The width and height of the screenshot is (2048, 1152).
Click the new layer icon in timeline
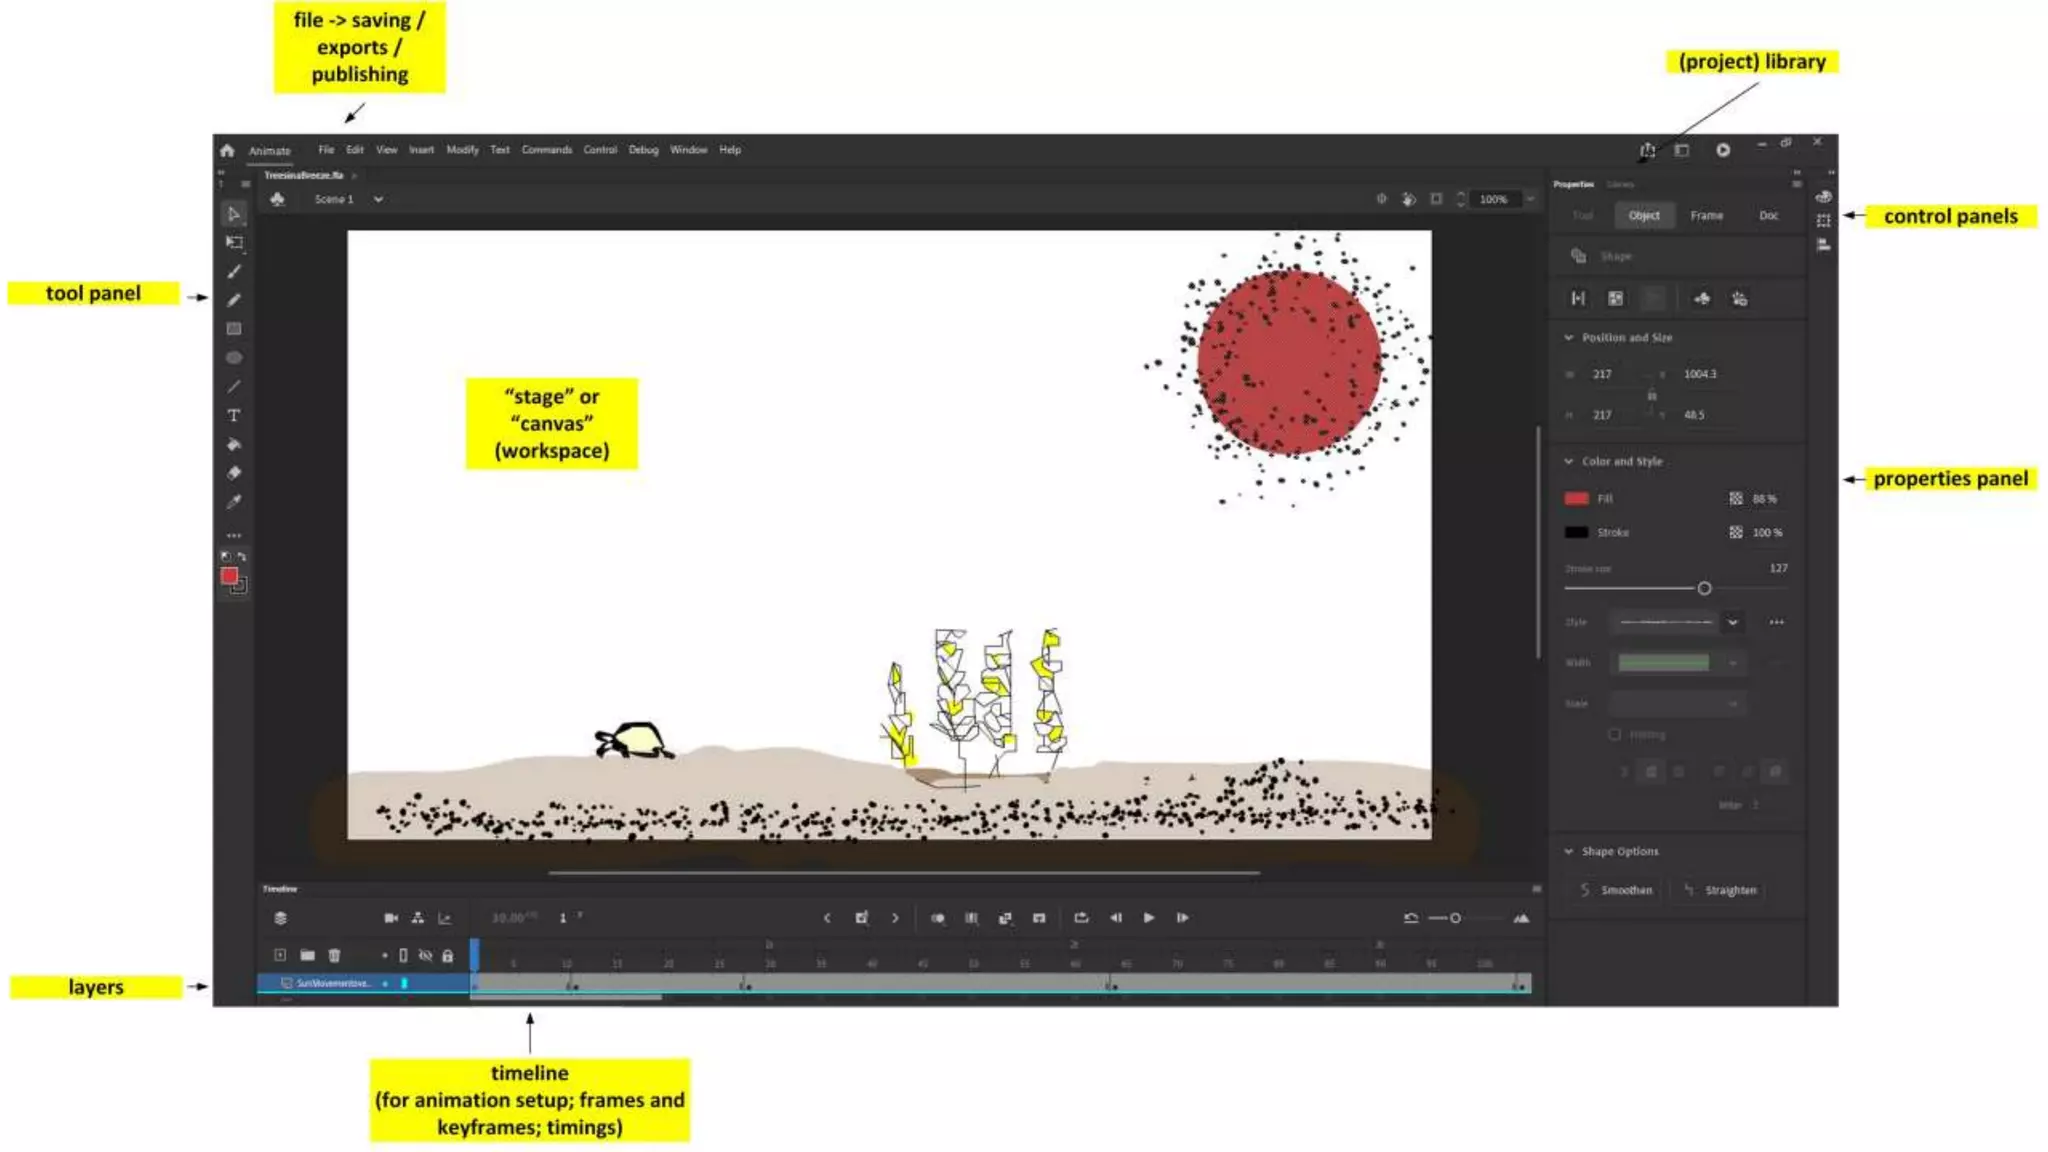280,956
